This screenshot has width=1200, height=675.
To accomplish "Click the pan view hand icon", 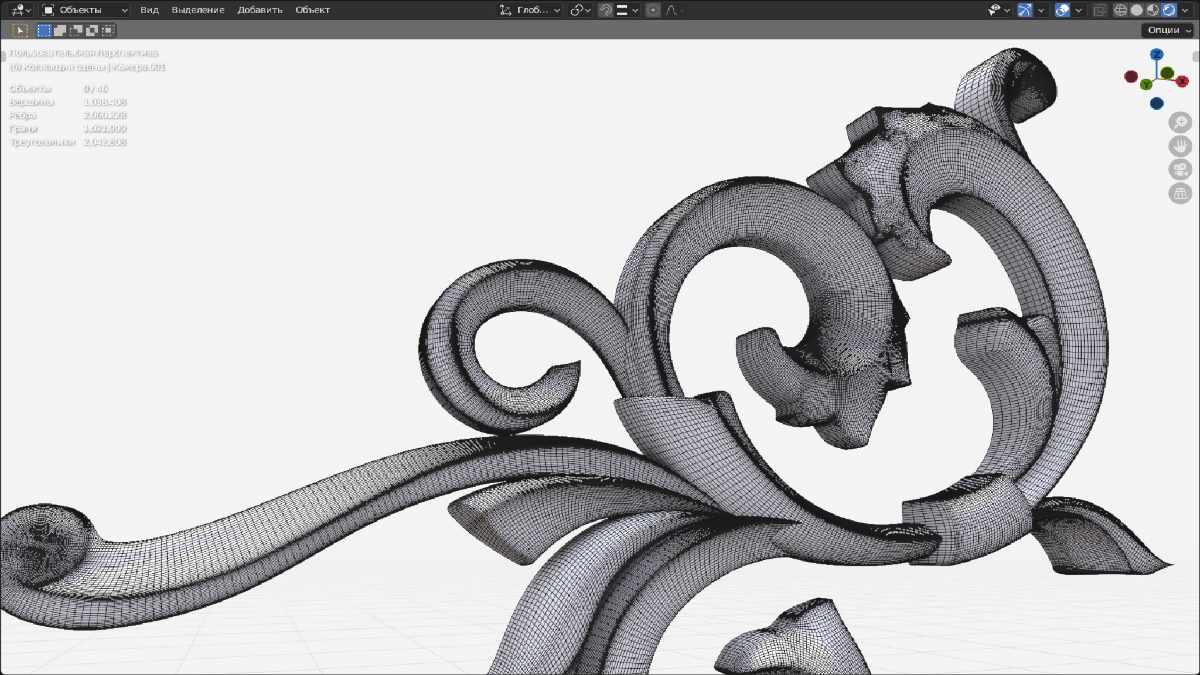I will pos(1180,146).
